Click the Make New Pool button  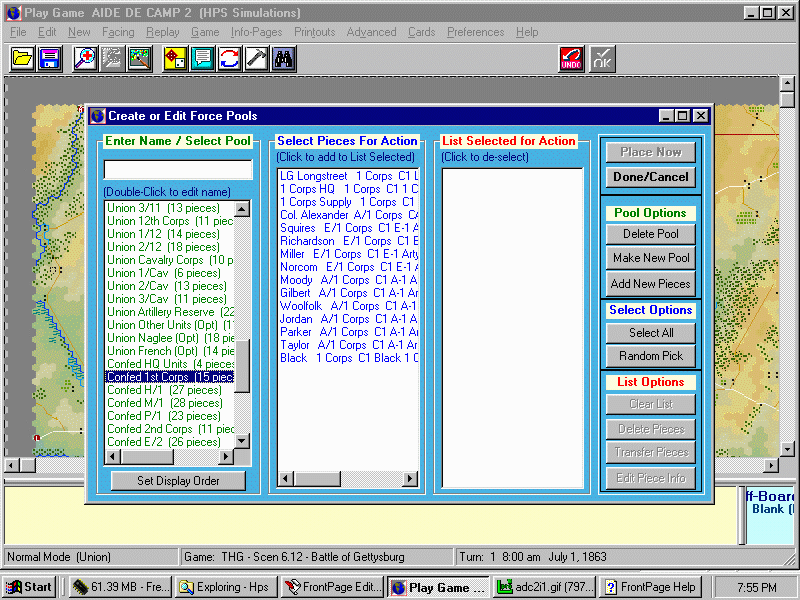coord(651,258)
